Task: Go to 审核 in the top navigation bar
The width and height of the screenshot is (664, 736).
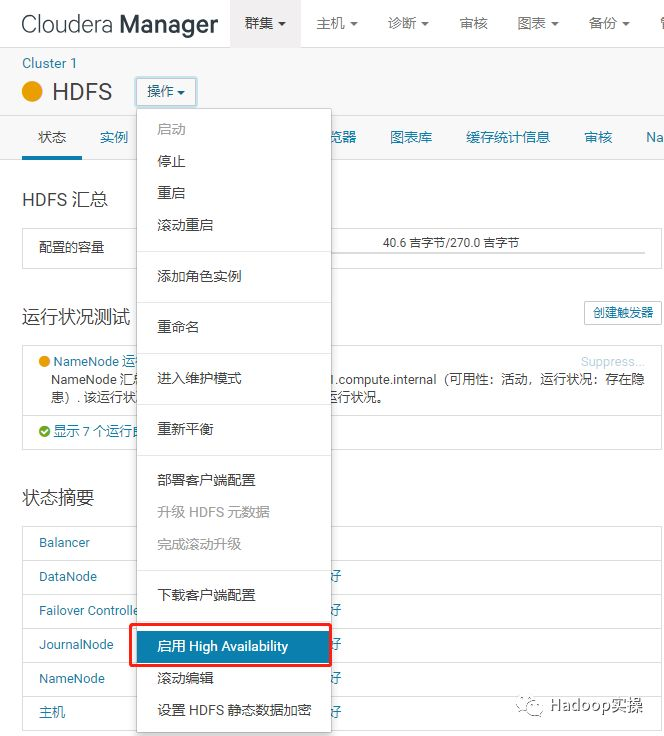Action: tap(473, 23)
